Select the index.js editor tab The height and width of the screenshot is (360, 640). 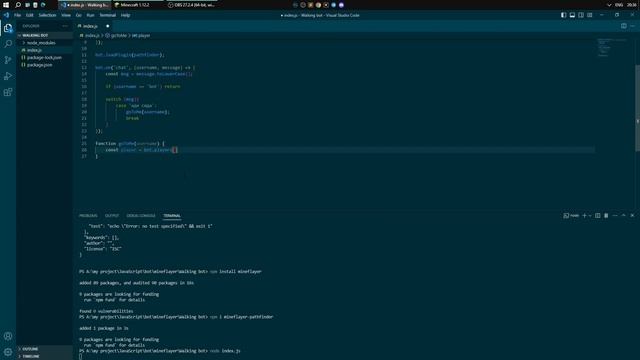[x=94, y=26]
